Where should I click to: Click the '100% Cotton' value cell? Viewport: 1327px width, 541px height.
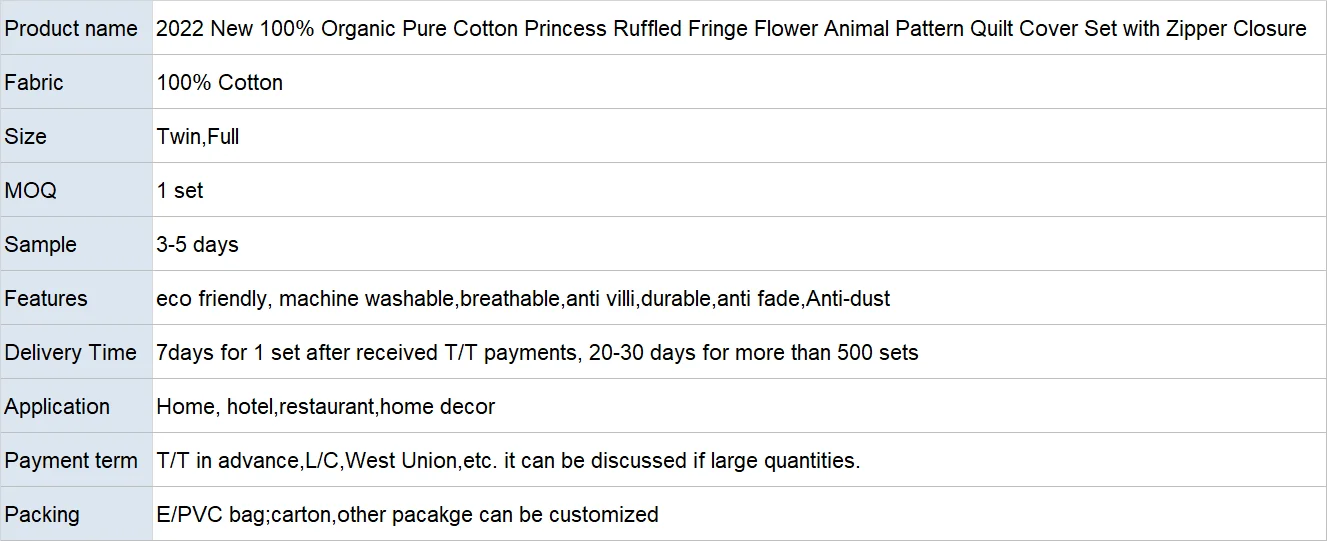pyautogui.click(x=739, y=82)
